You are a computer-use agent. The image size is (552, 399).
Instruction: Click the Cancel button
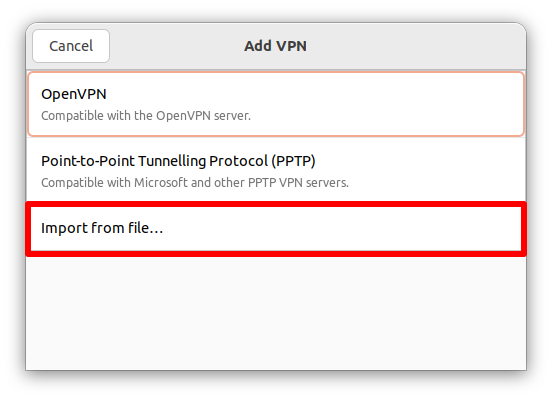coord(71,46)
